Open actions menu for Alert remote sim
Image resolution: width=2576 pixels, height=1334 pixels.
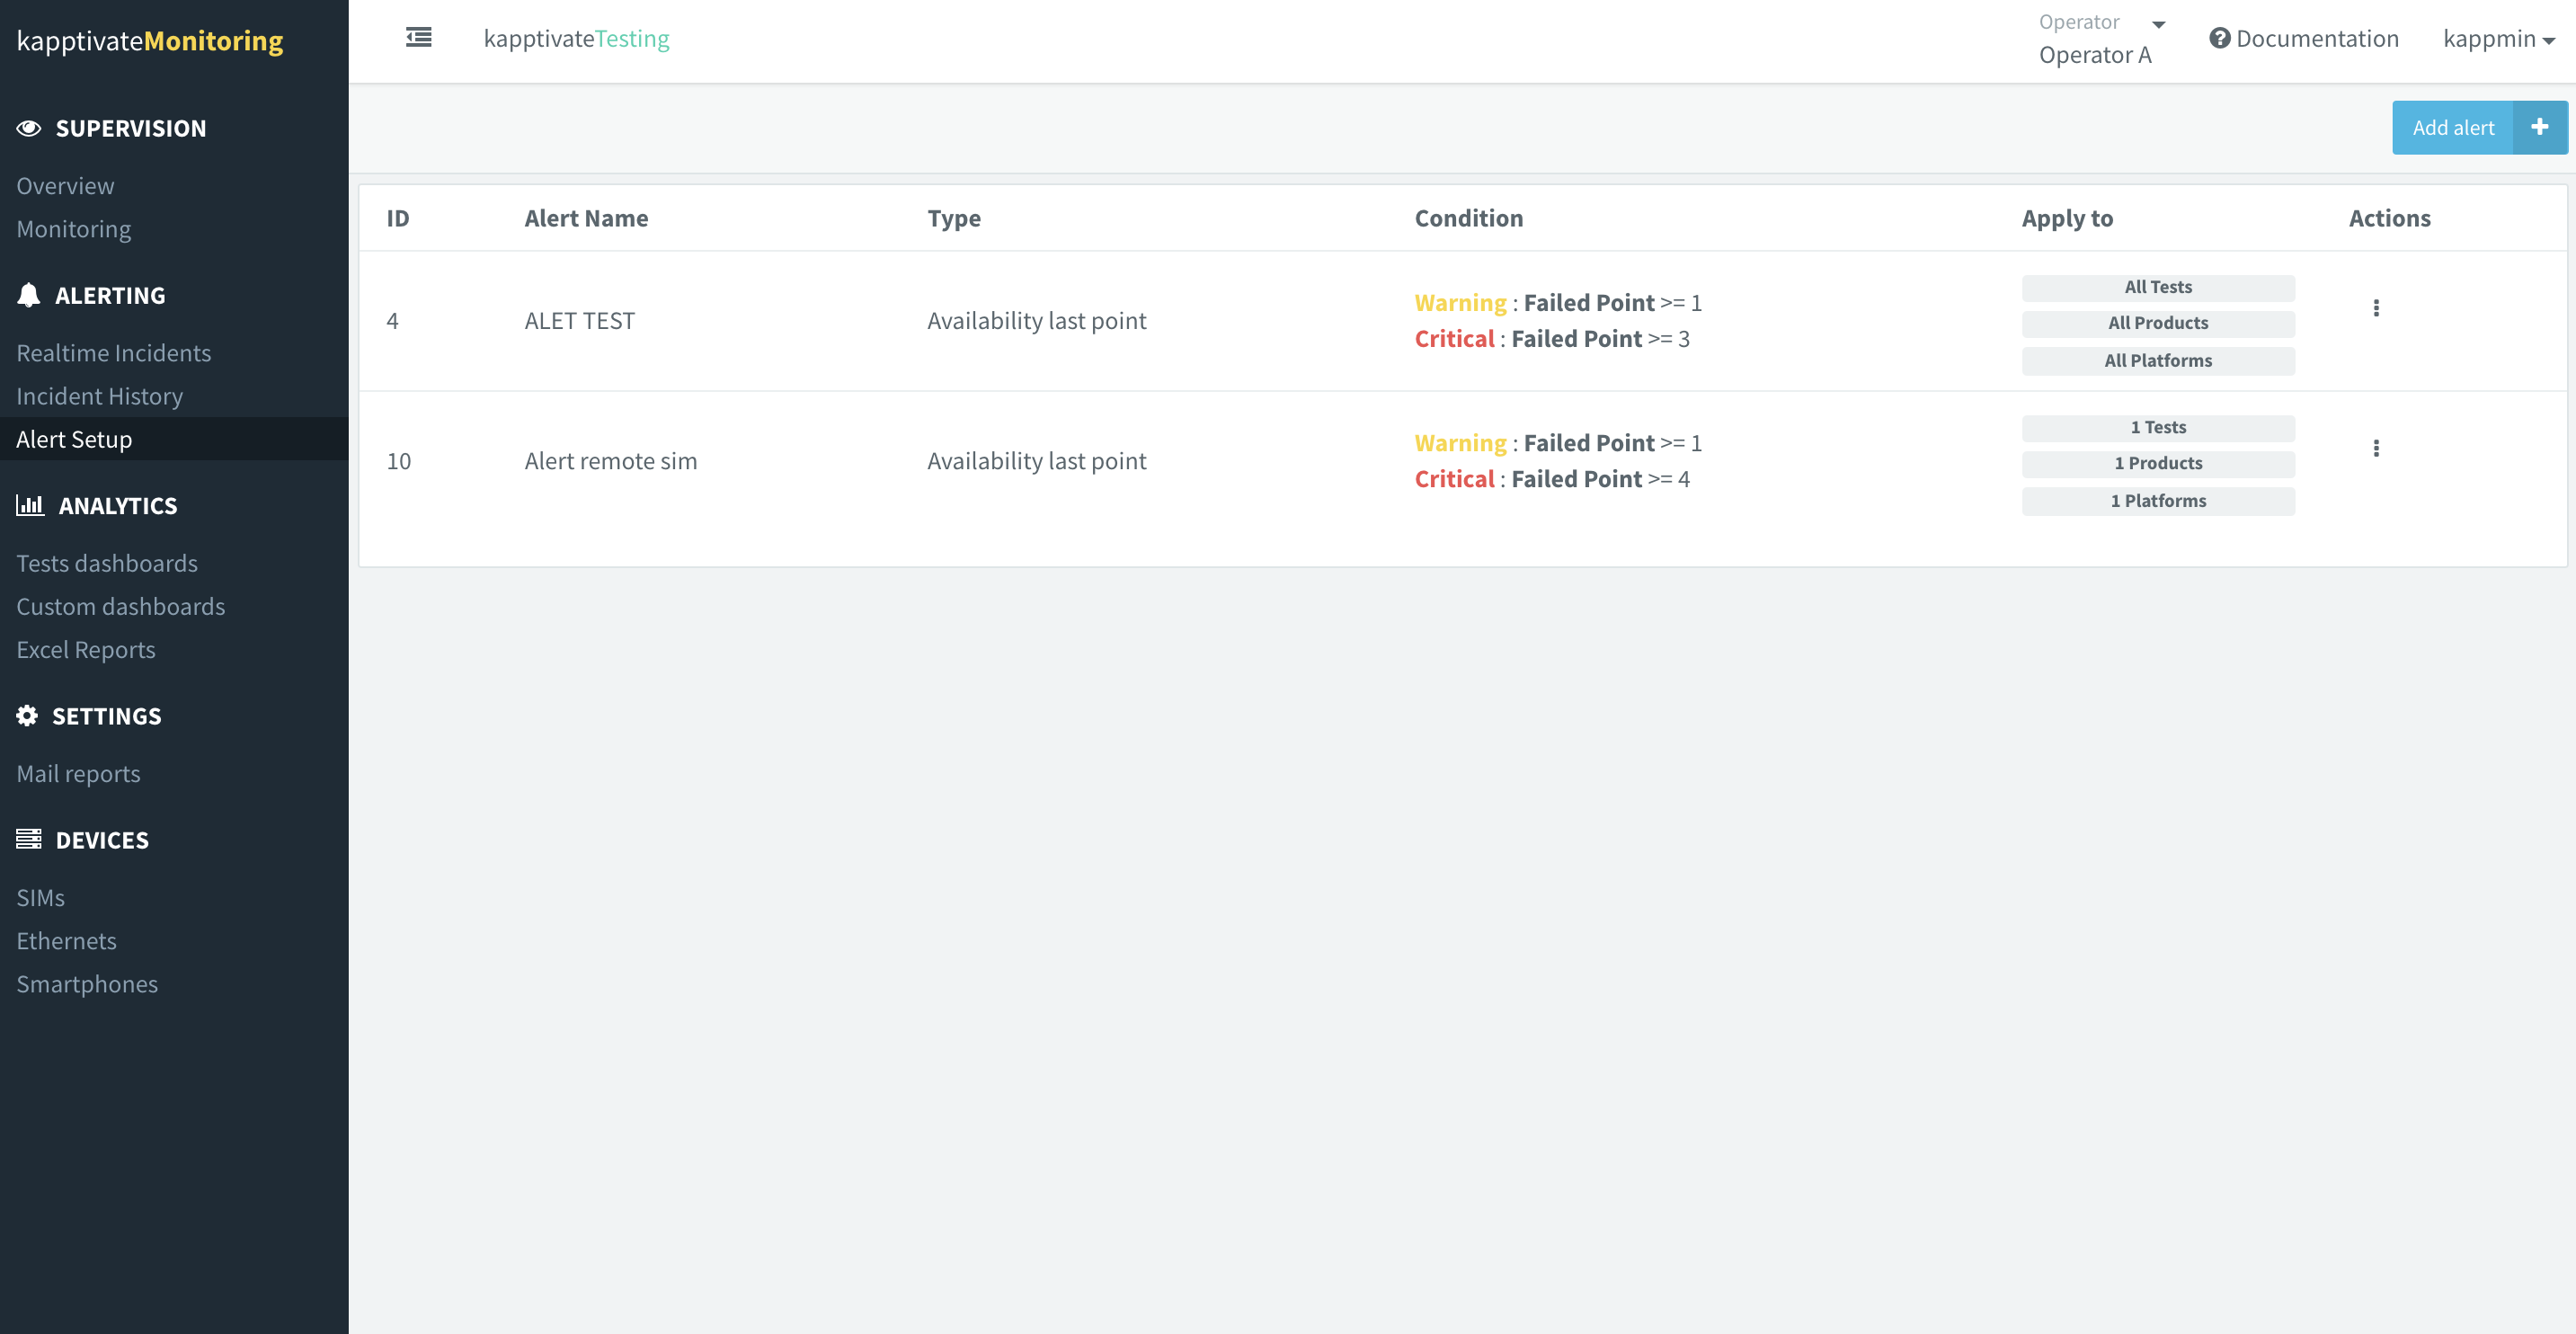(x=2376, y=448)
